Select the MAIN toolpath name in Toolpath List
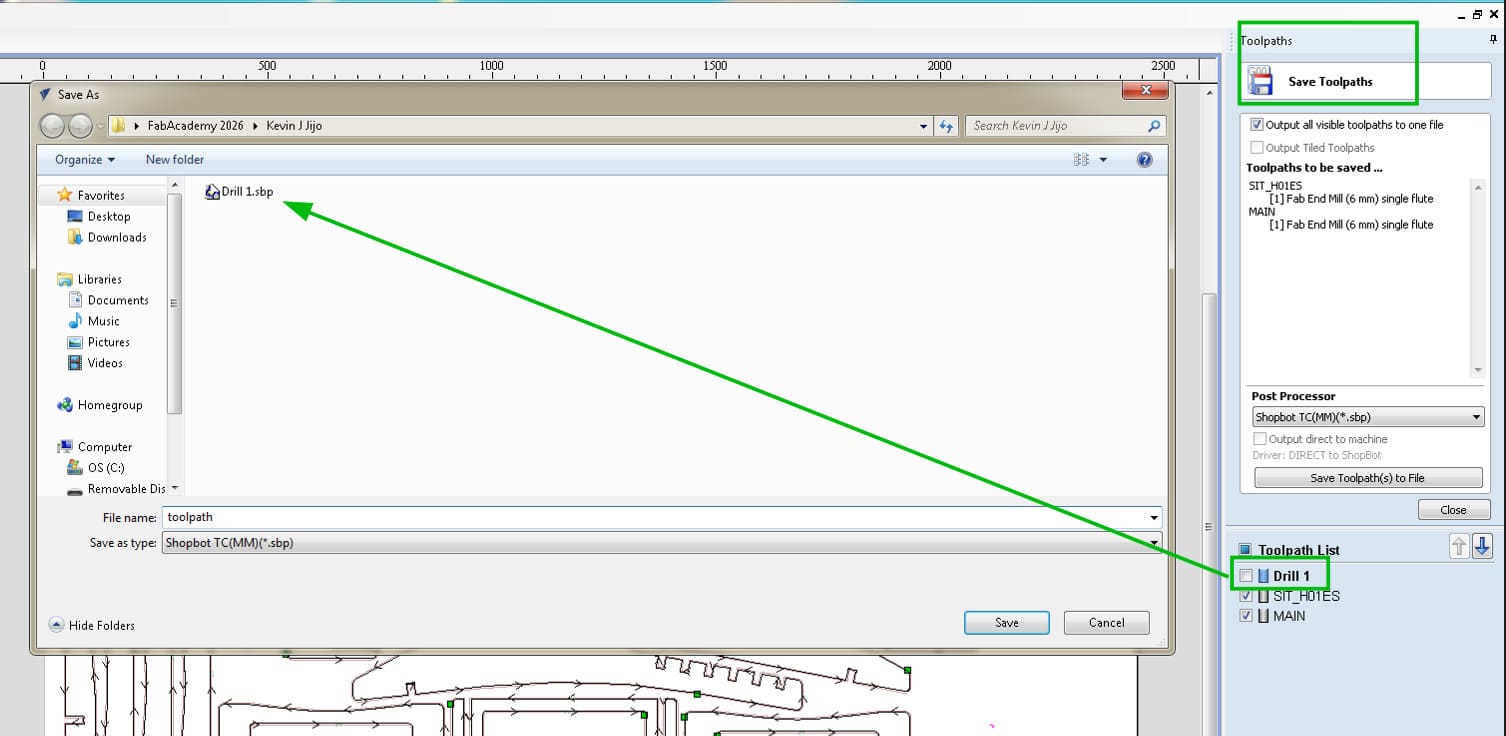The image size is (1506, 736). point(1289,616)
